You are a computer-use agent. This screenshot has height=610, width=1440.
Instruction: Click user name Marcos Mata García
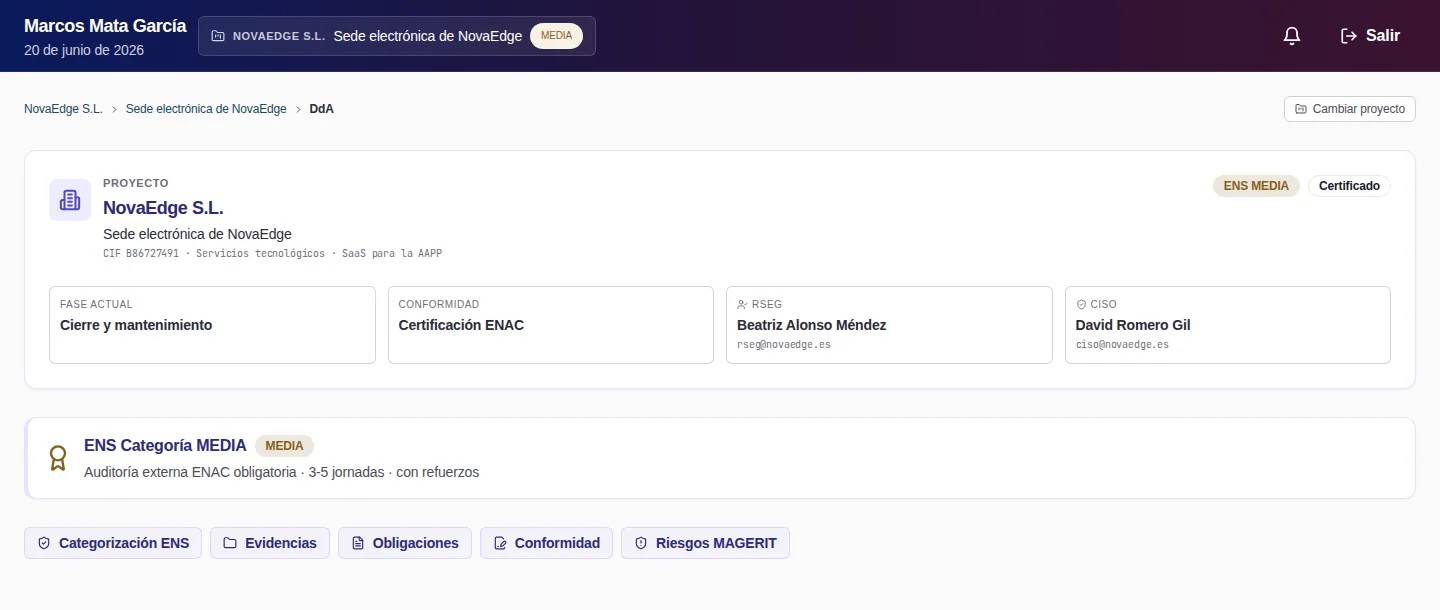105,26
